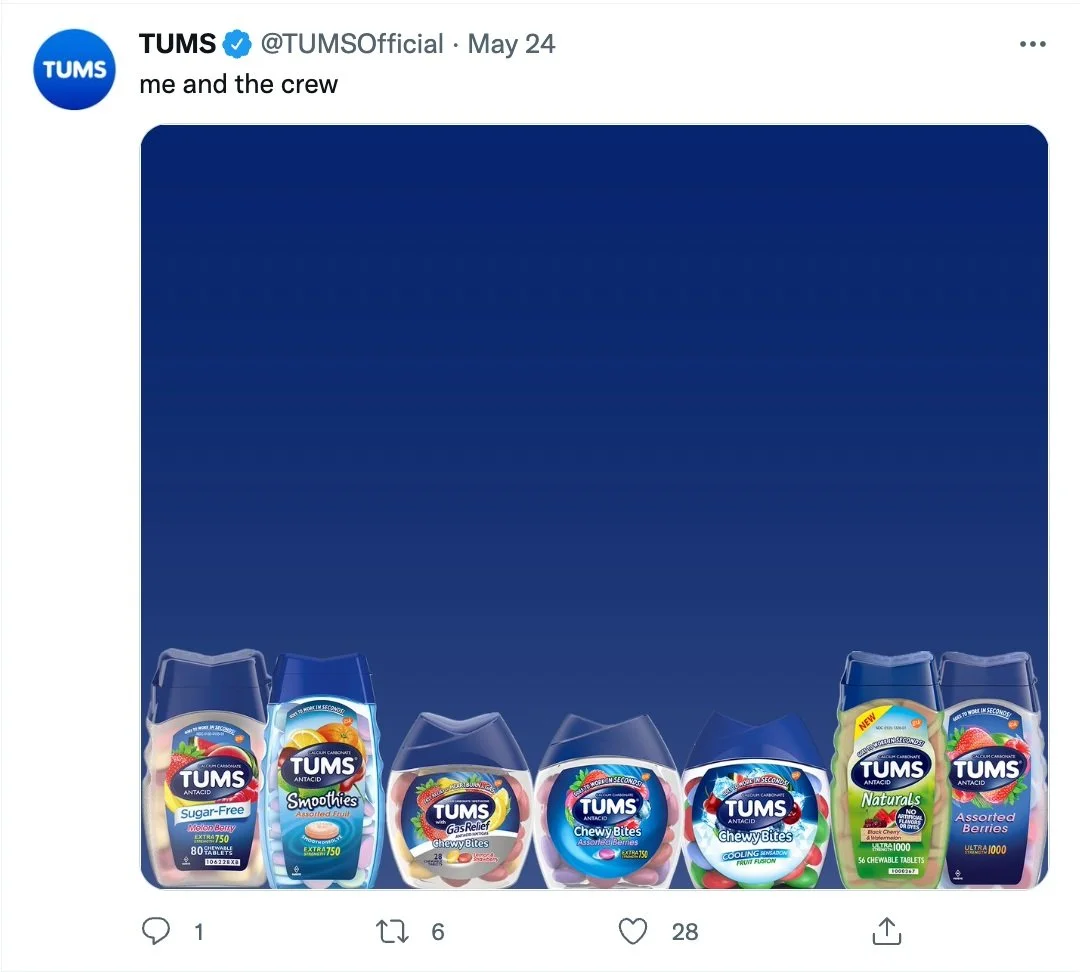Click the tweet text 'me and the crew'
The width and height of the screenshot is (1080, 972).
coord(238,84)
